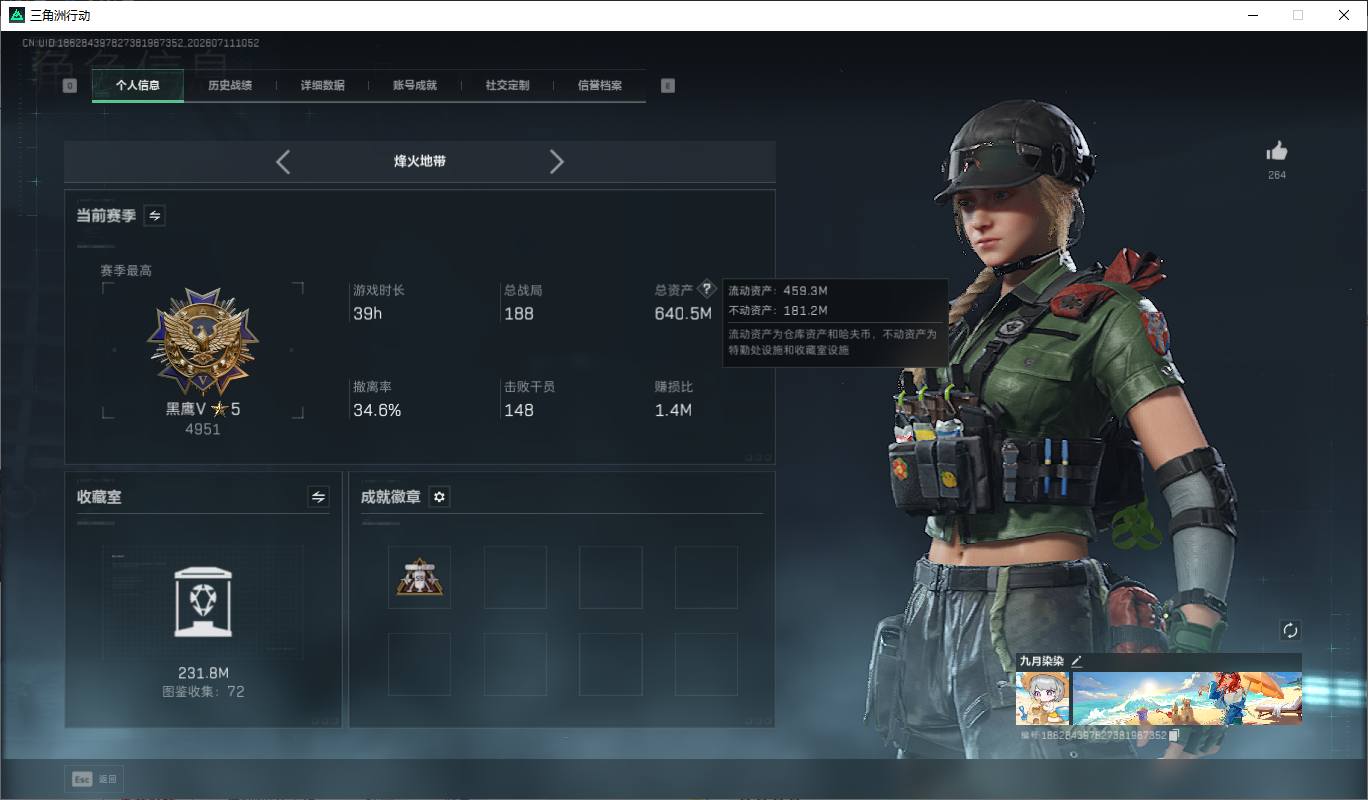Switch to the 历史战绩 tab

click(230, 86)
